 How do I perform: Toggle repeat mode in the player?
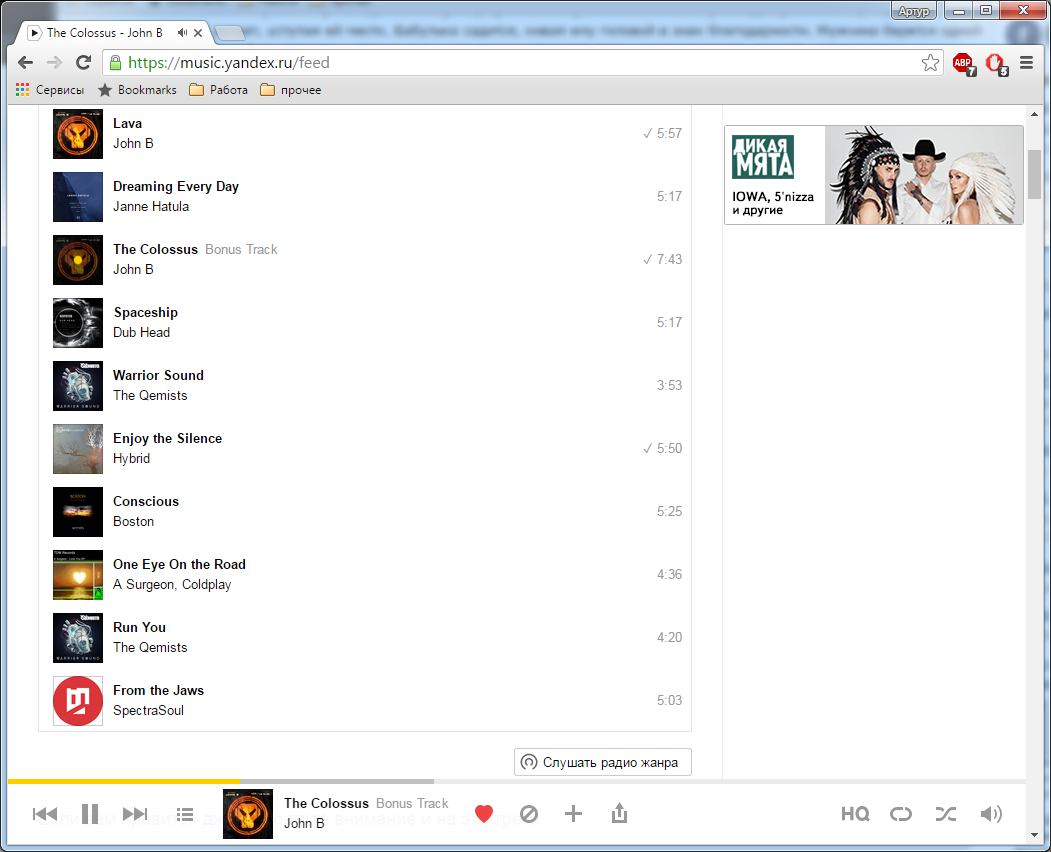click(x=901, y=814)
